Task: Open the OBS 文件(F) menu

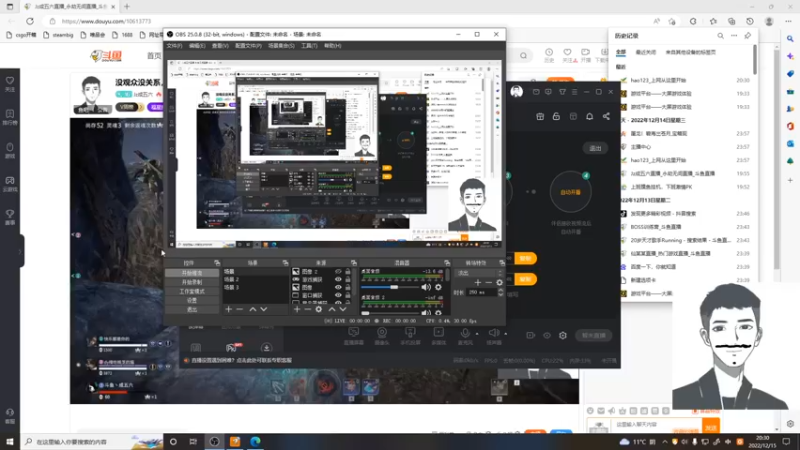Action: point(174,46)
